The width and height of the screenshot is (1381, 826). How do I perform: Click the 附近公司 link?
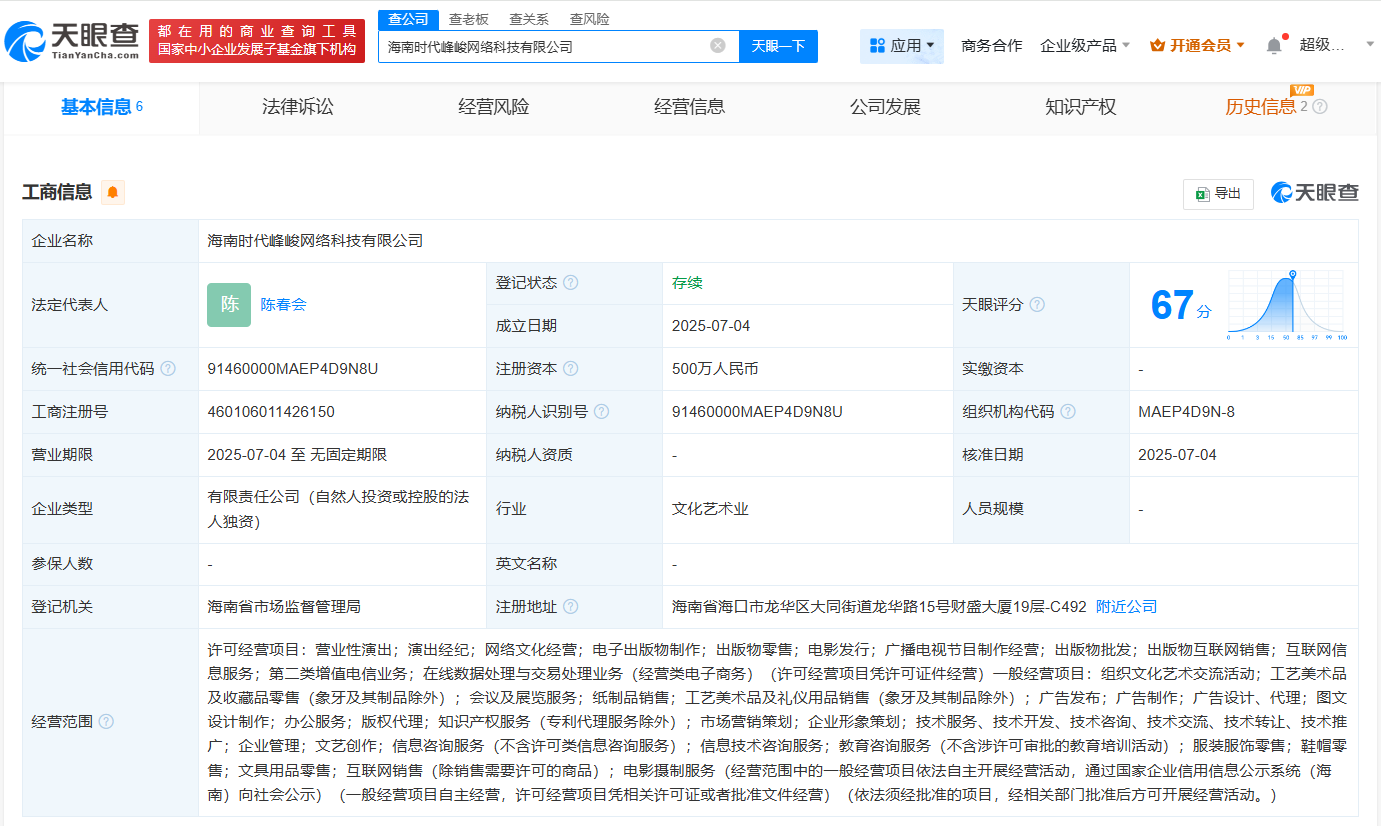[1126, 607]
